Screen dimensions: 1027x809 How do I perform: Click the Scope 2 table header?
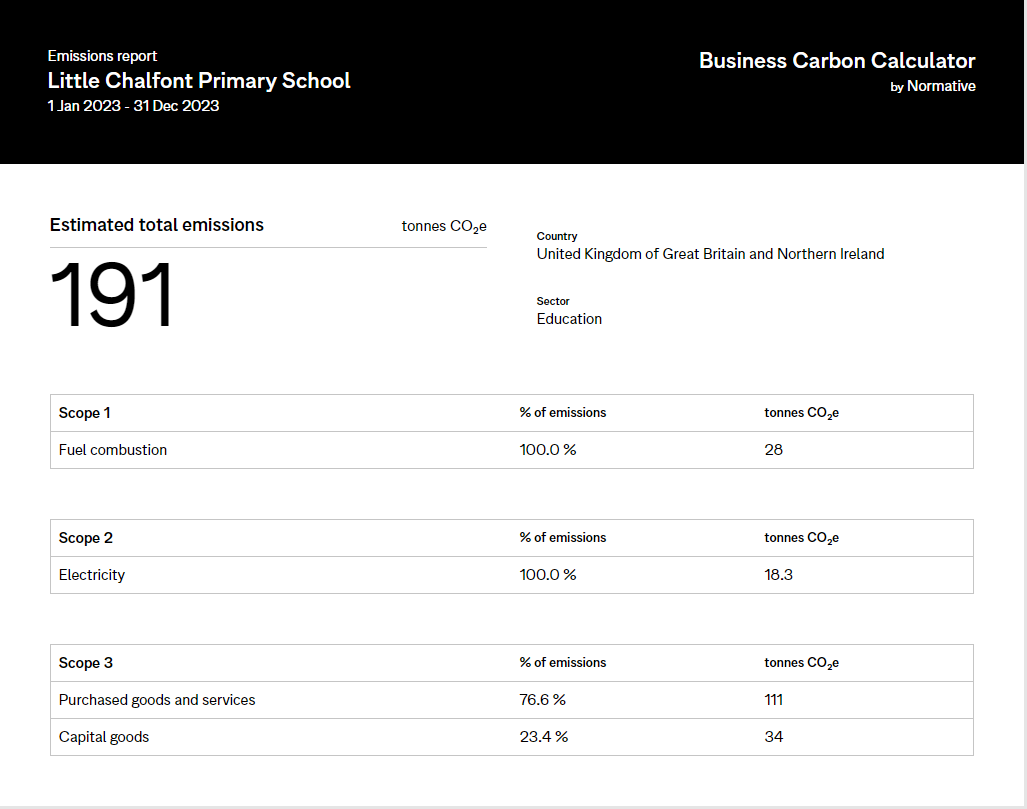[86, 538]
